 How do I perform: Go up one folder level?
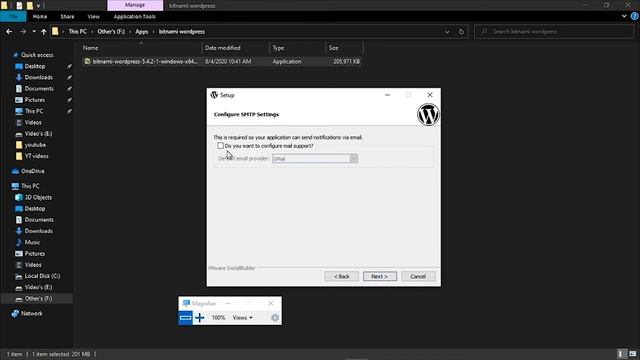[x=44, y=31]
